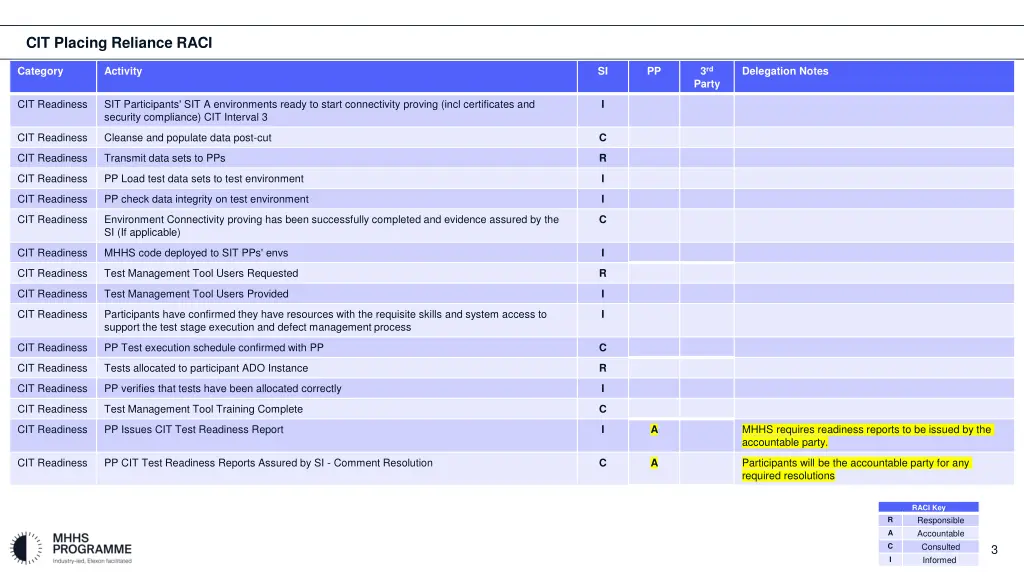Click the Delegation Notes column header
The height and width of the screenshot is (576, 1024).
click(x=785, y=71)
